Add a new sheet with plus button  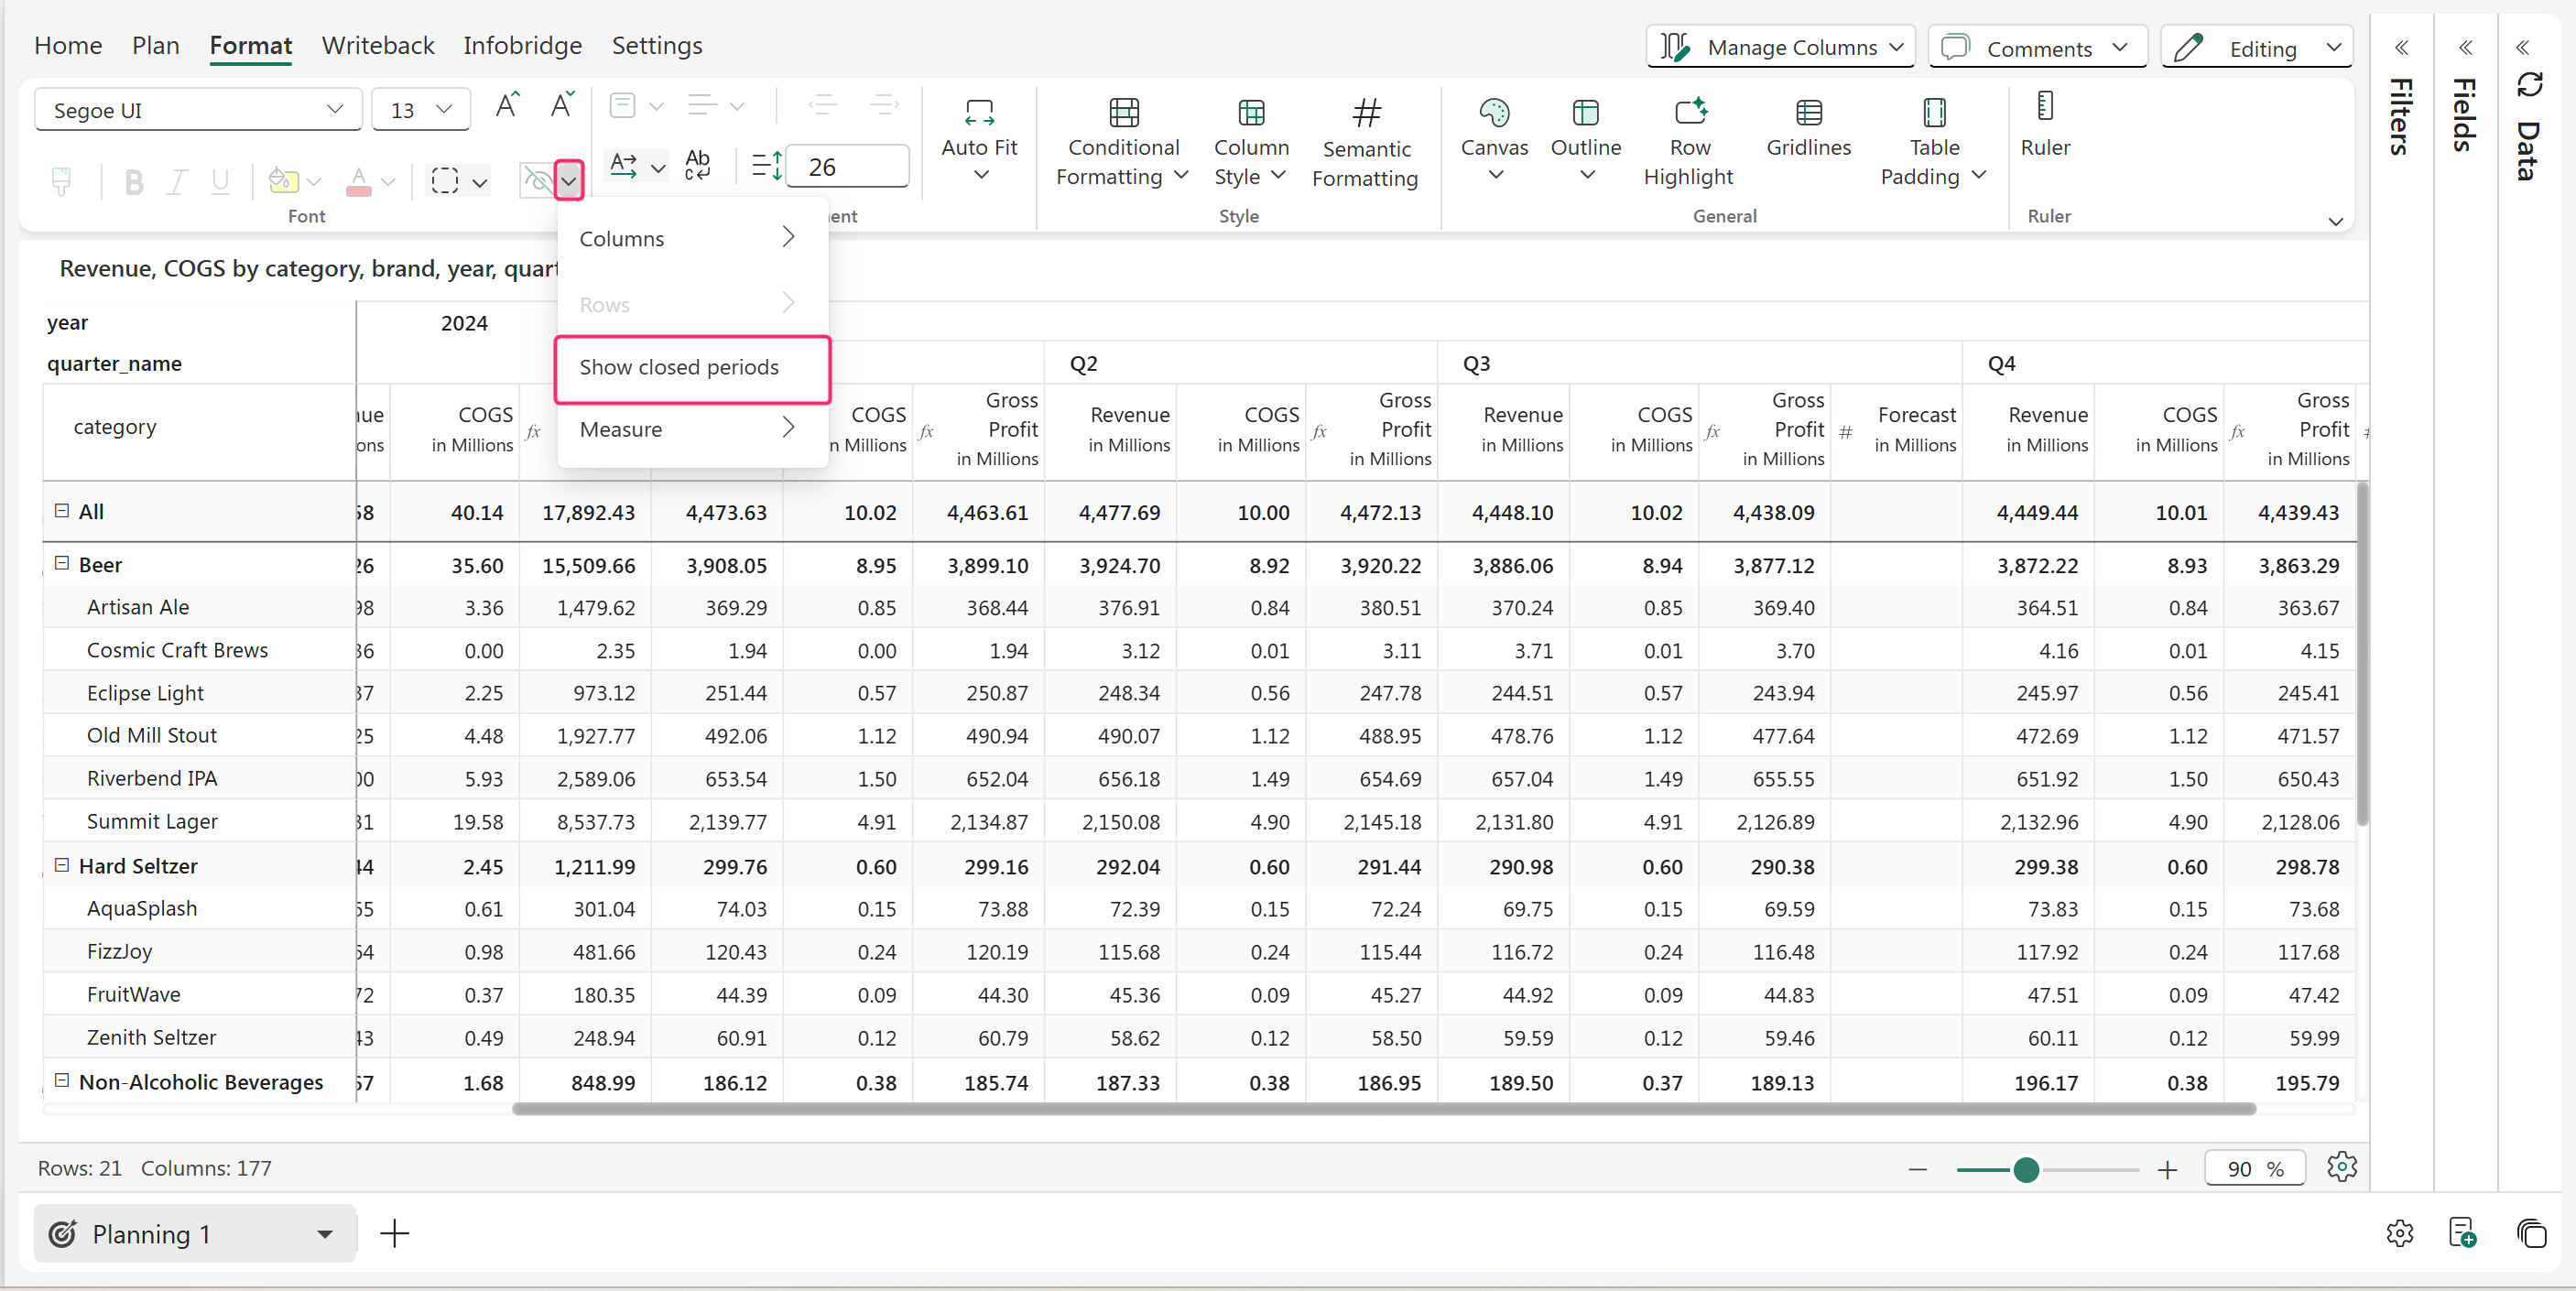395,1233
